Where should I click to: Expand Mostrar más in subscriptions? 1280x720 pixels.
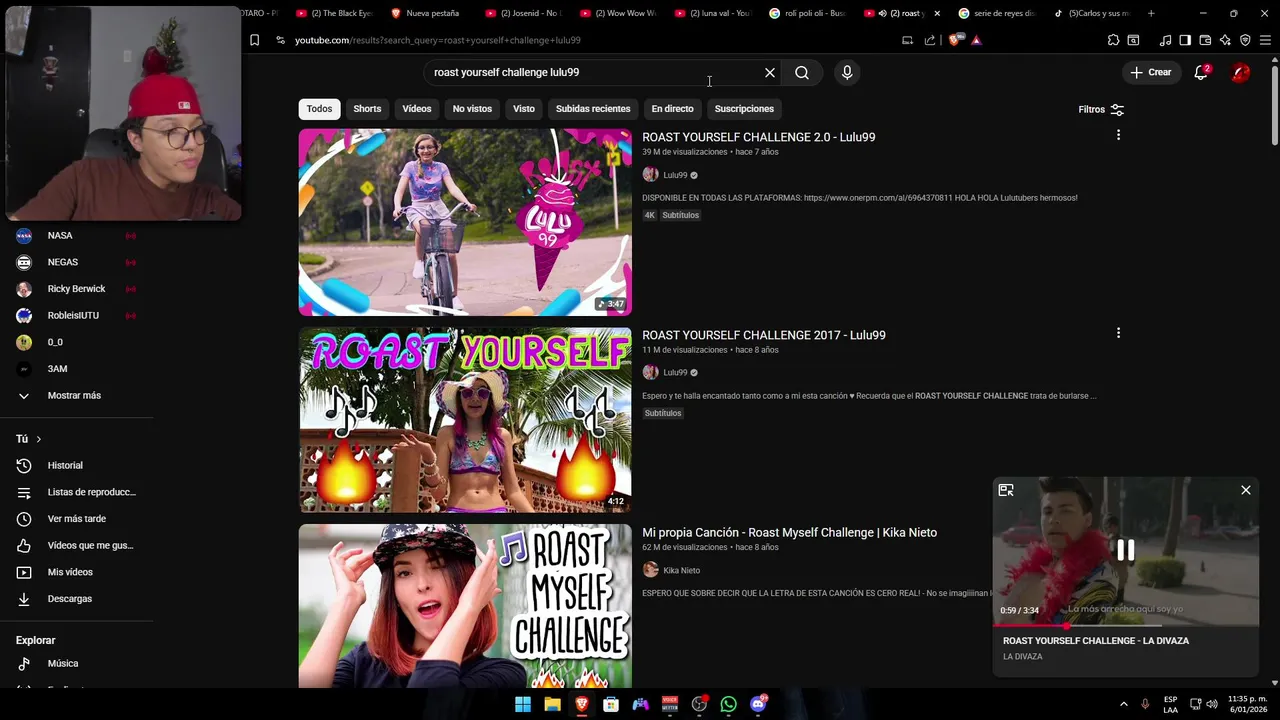[76, 396]
